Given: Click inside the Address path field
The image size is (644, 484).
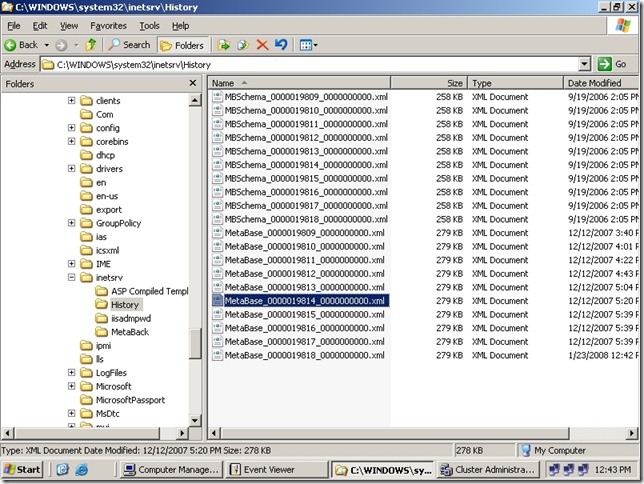Looking at the screenshot, I should tap(309, 65).
